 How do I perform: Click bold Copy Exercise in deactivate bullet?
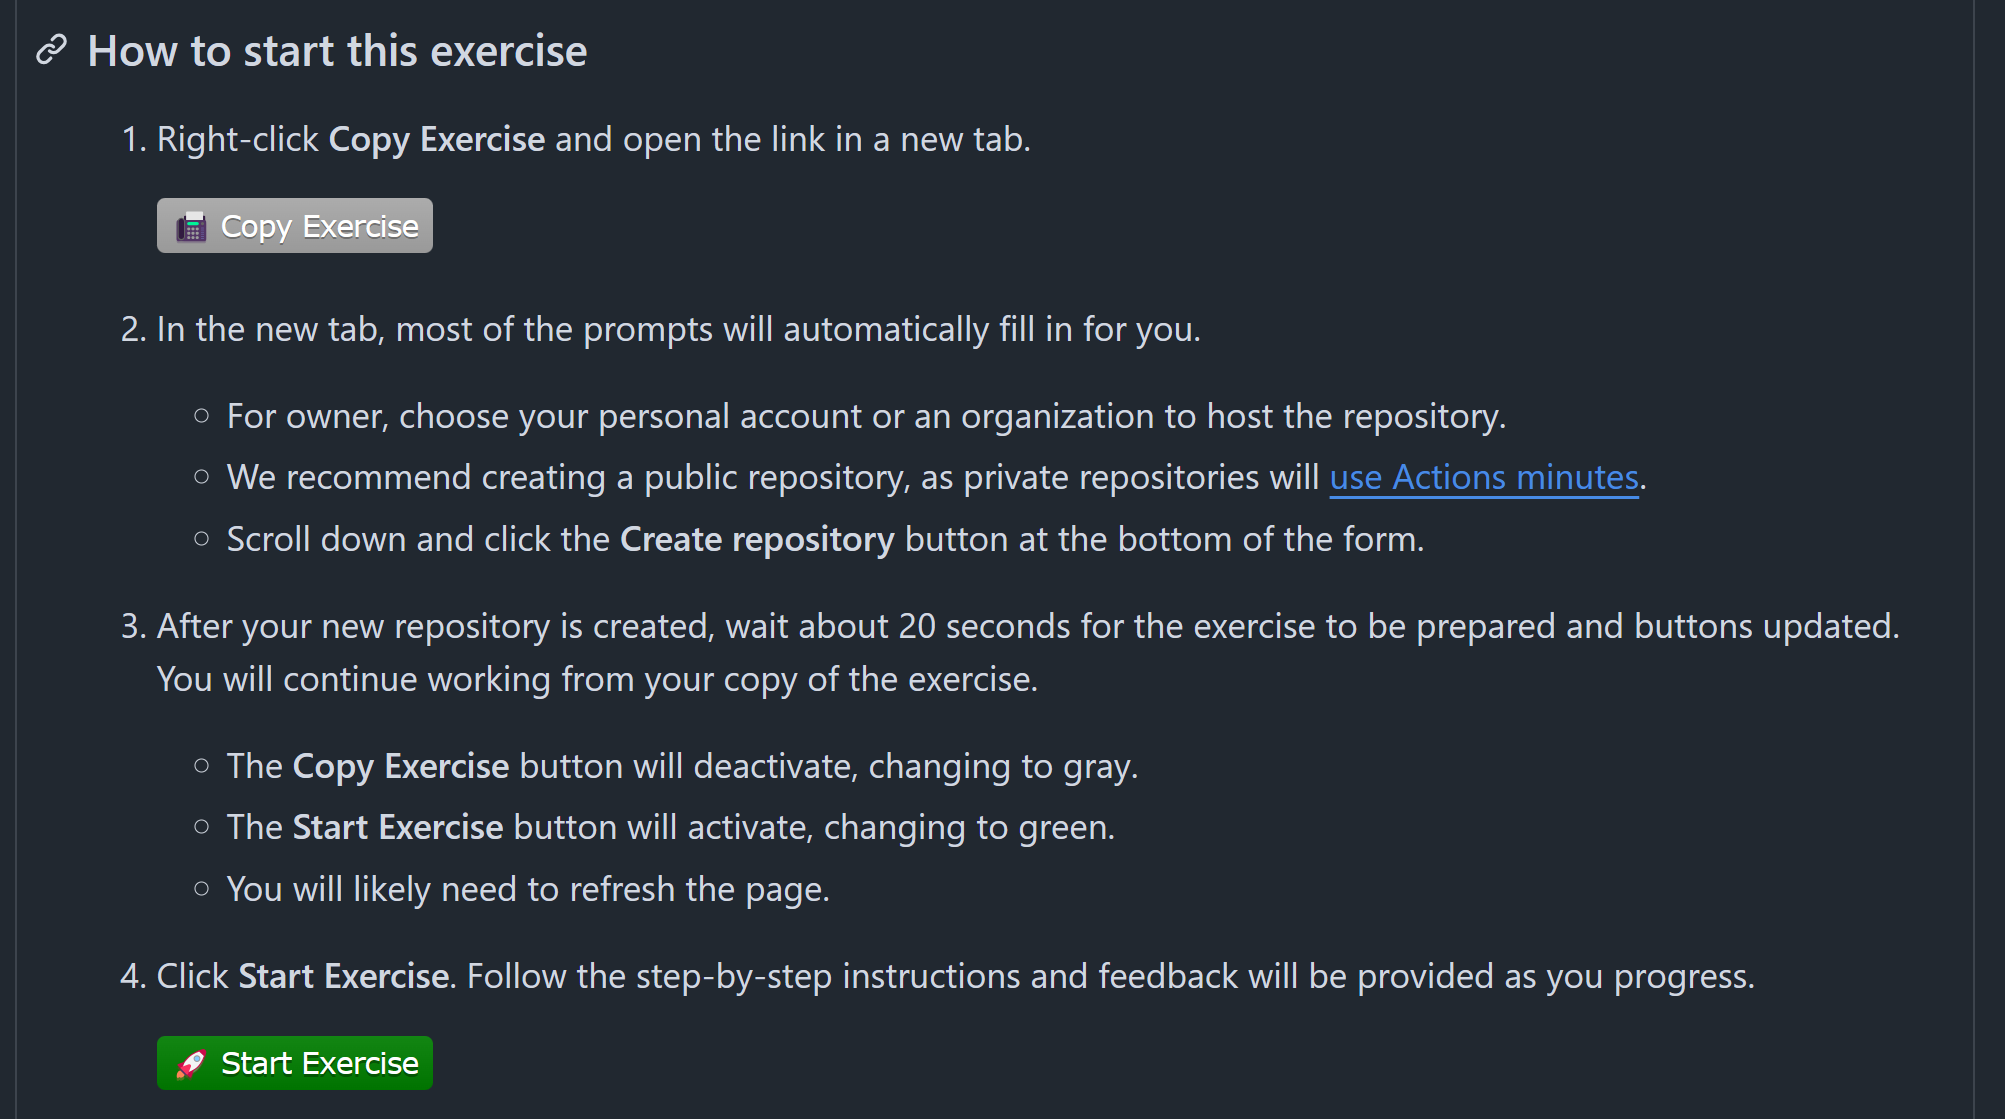coord(401,766)
